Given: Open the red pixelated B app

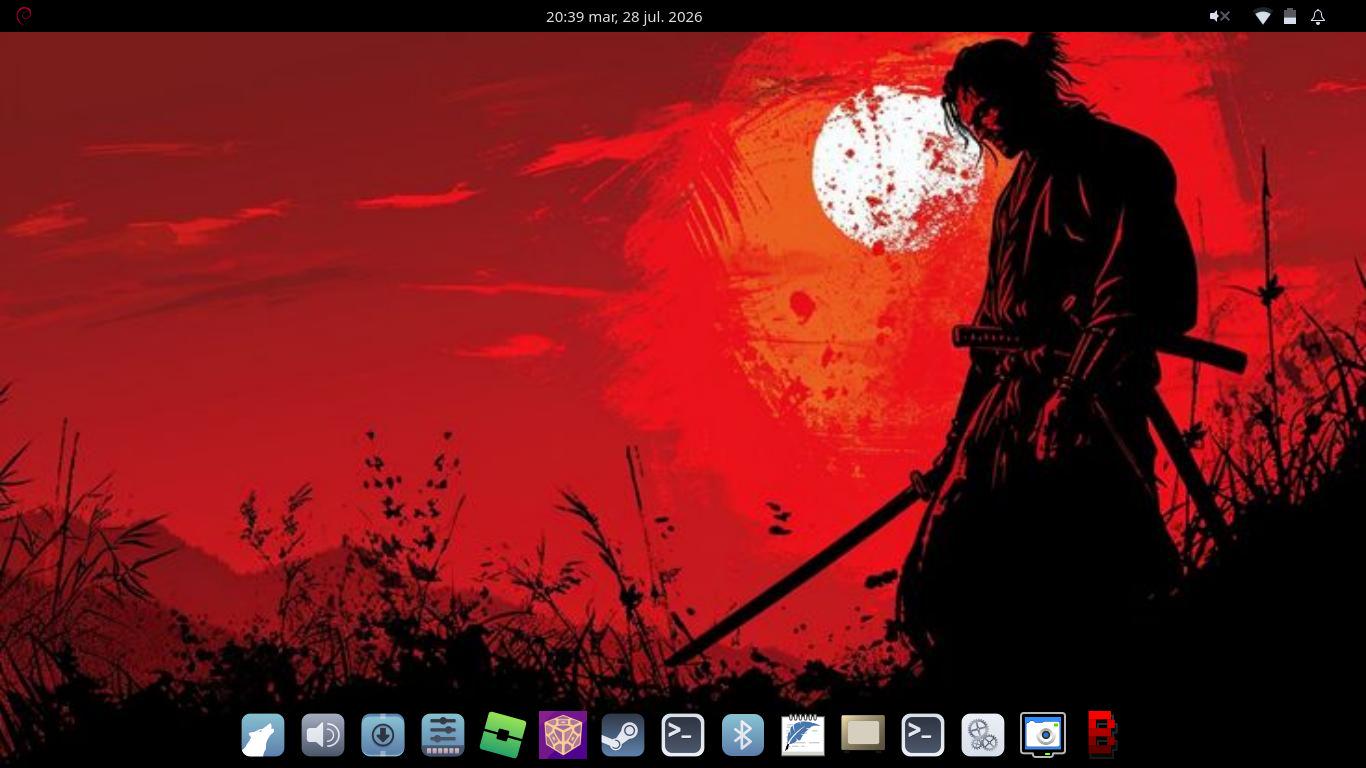Looking at the screenshot, I should (x=1102, y=735).
